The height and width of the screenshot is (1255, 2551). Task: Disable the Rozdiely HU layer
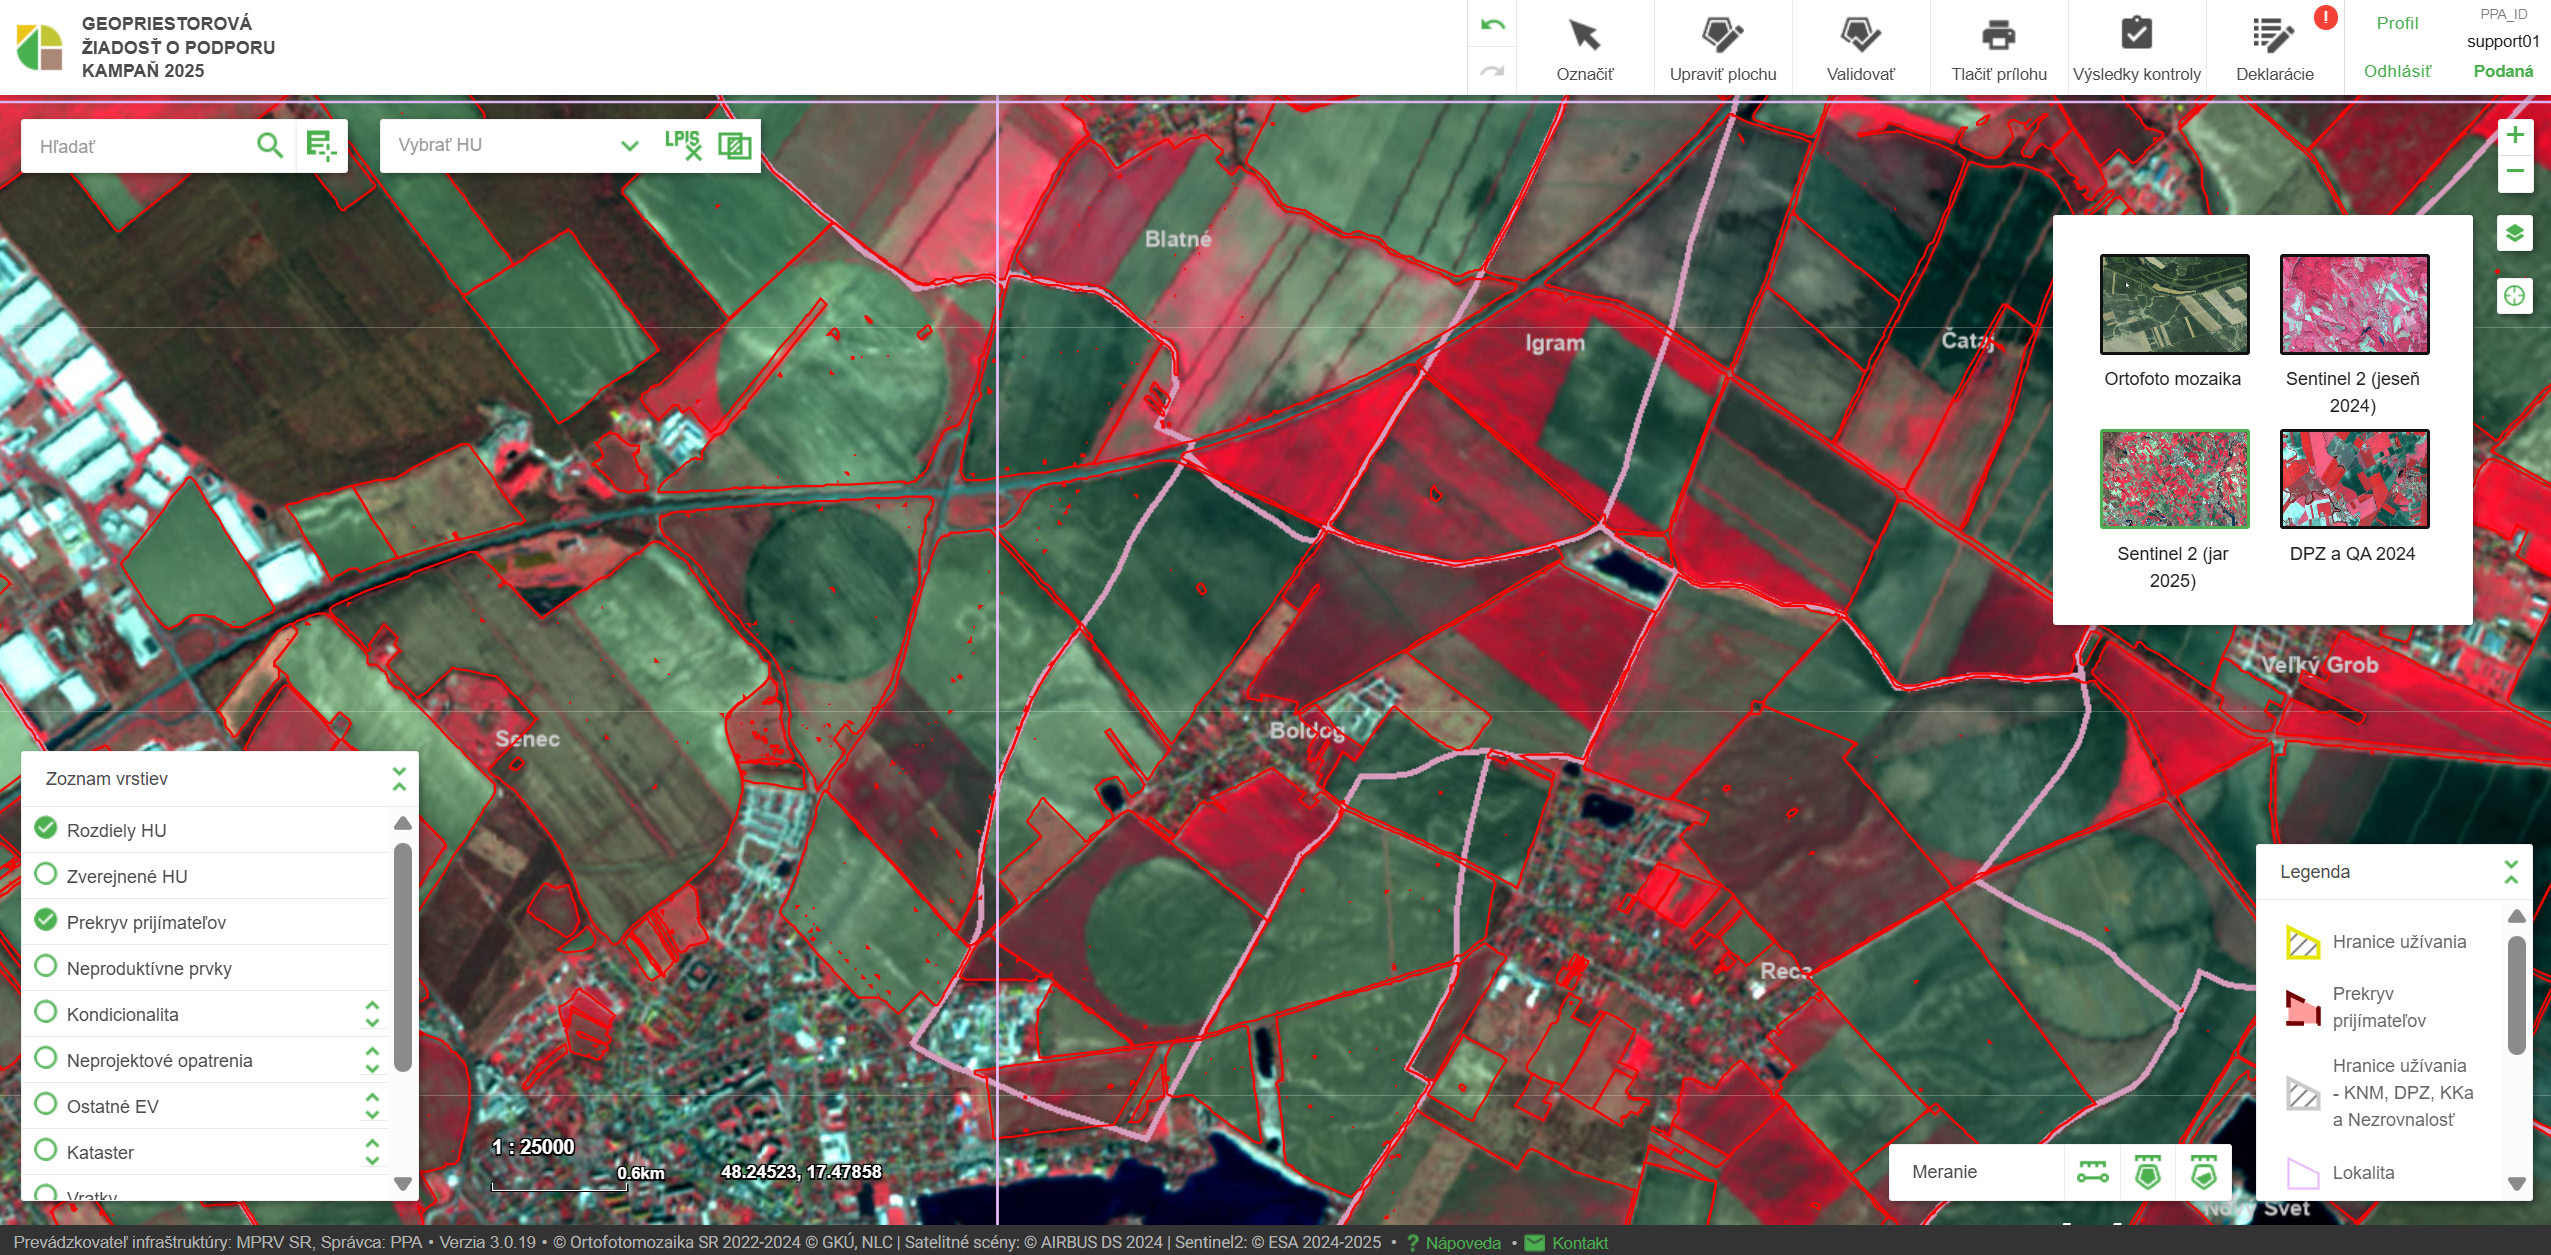[46, 829]
